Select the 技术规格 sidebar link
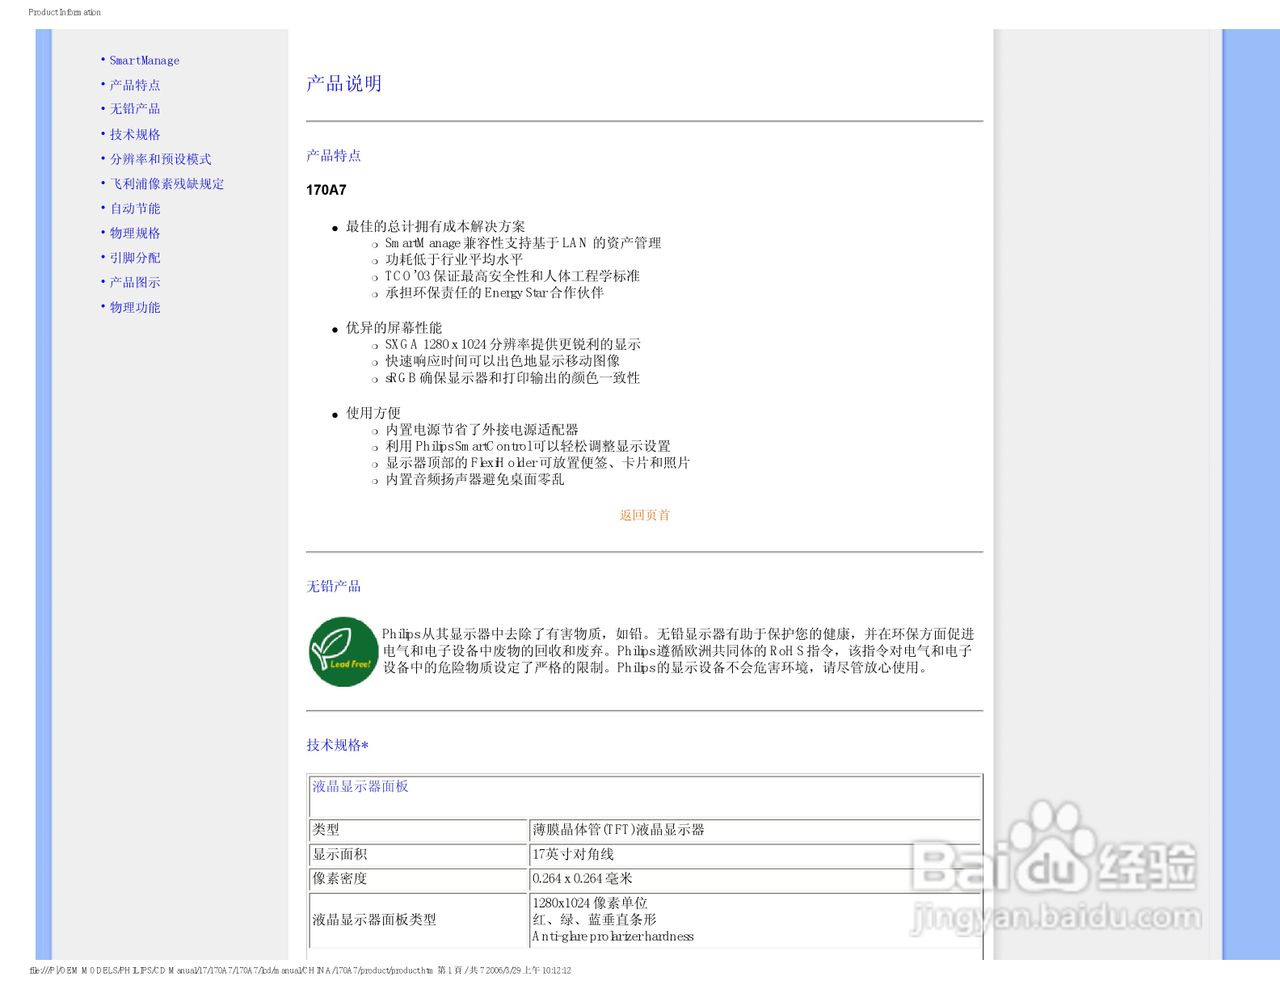 click(x=135, y=134)
